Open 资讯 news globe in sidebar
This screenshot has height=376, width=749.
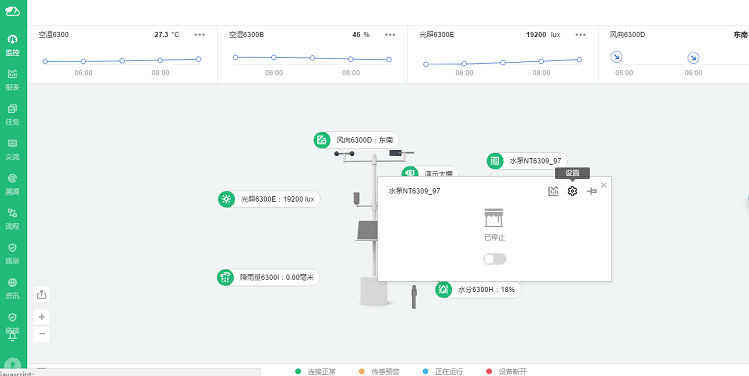(x=12, y=289)
